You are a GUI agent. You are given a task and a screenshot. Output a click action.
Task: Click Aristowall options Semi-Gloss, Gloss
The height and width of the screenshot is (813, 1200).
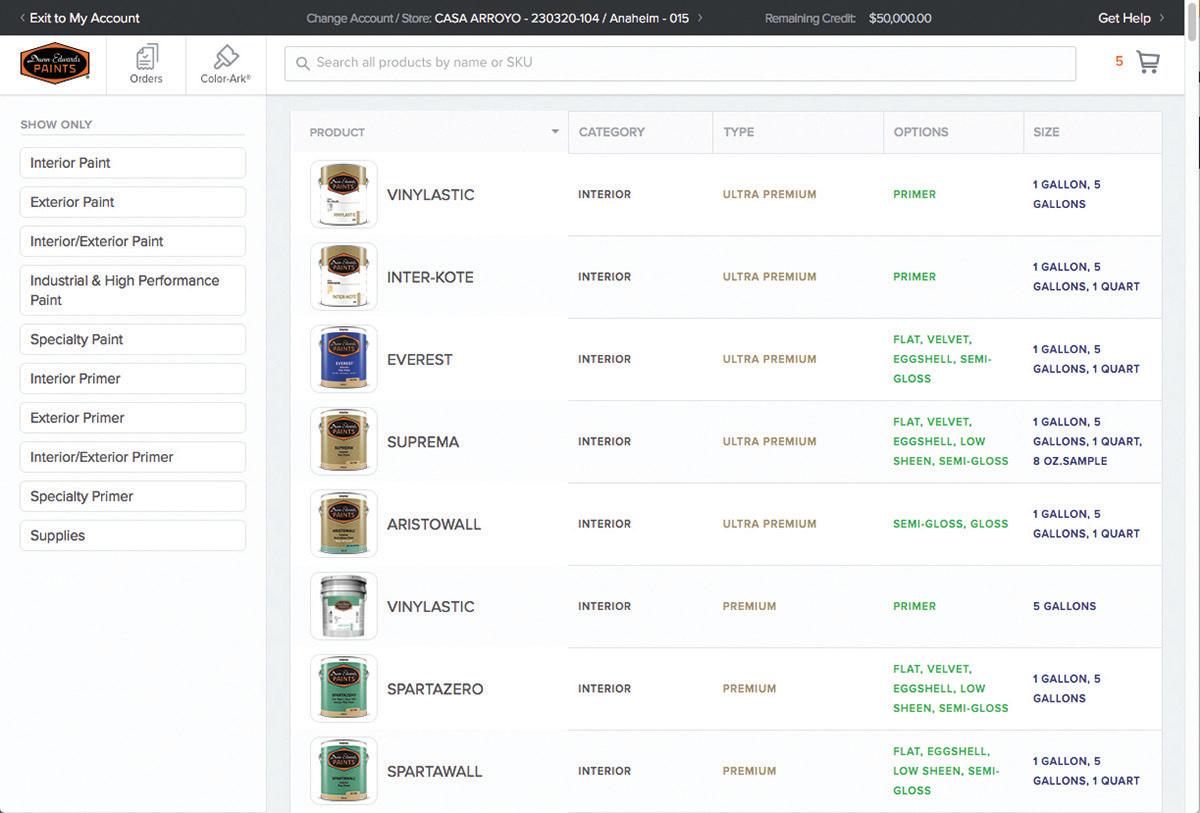951,524
